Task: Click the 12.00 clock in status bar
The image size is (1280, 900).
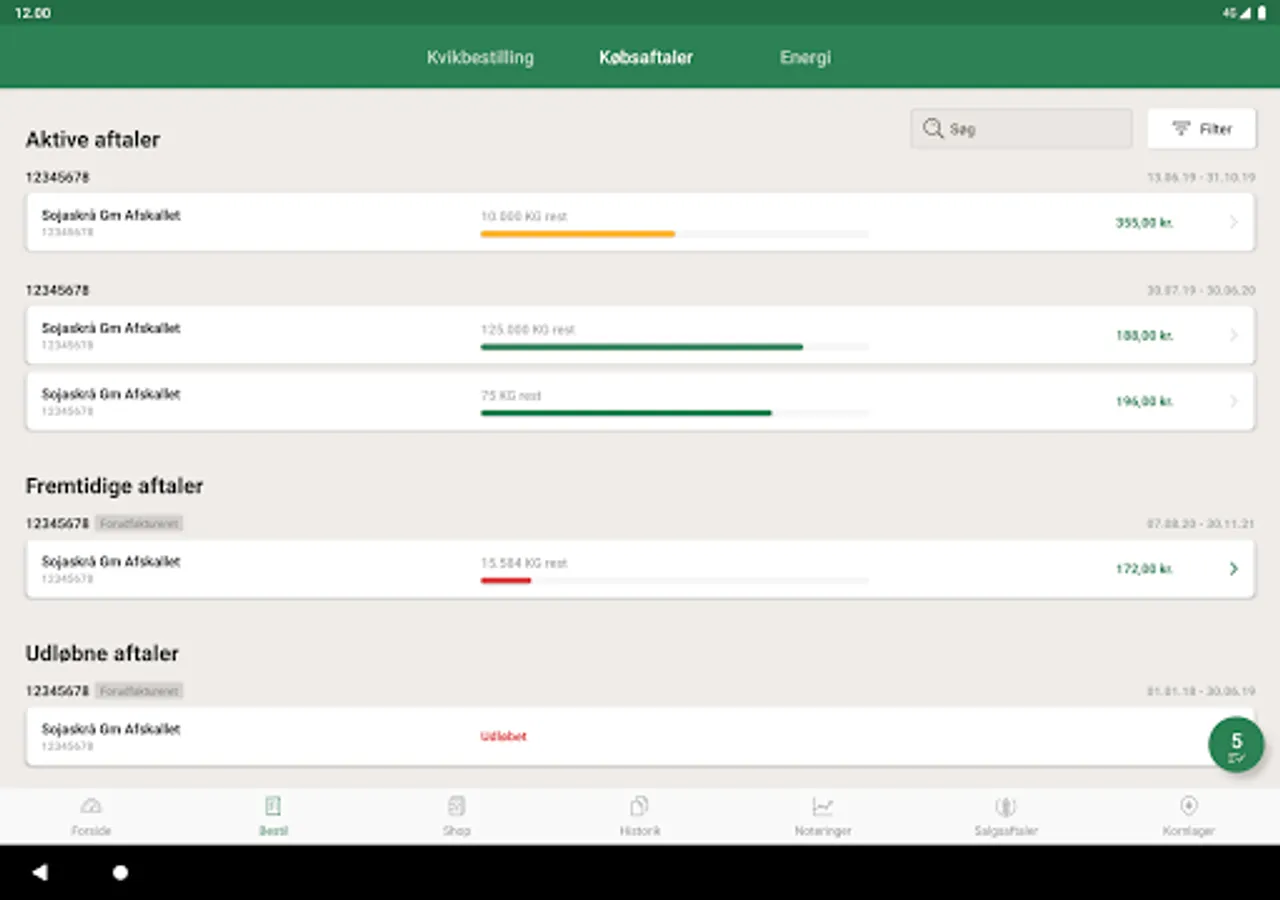Action: (33, 13)
